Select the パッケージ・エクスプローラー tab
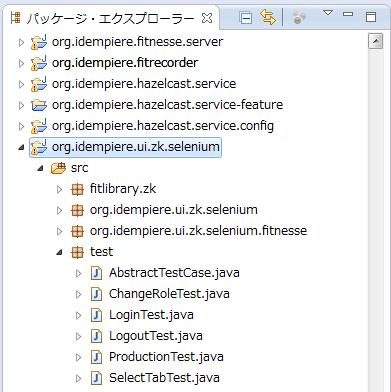Screen dimensions: 391x392 pyautogui.click(x=110, y=18)
